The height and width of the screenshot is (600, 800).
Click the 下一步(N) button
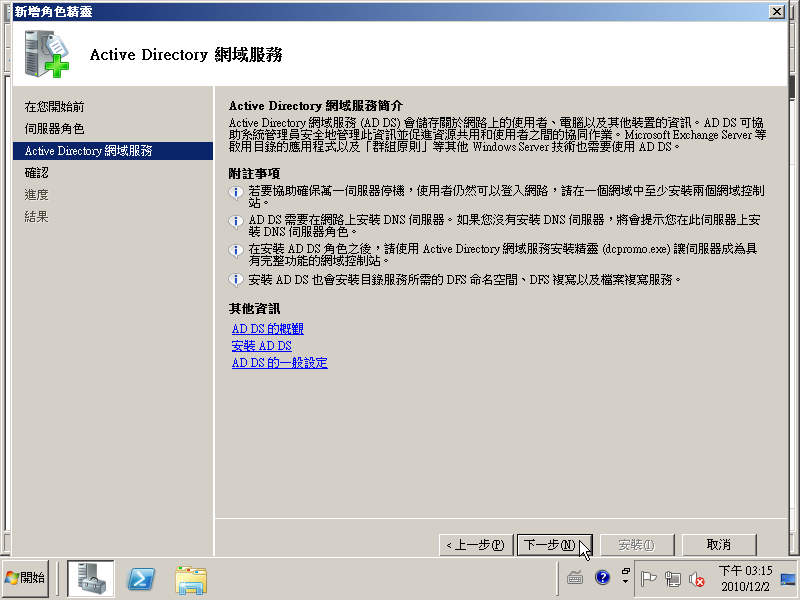coord(555,545)
